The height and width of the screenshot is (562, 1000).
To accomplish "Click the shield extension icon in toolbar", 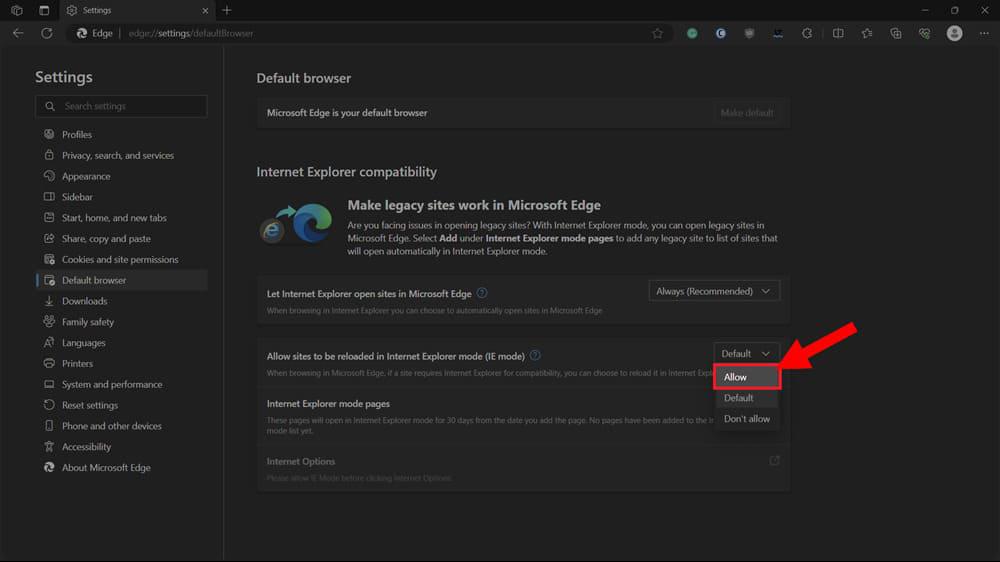I will click(x=749, y=33).
